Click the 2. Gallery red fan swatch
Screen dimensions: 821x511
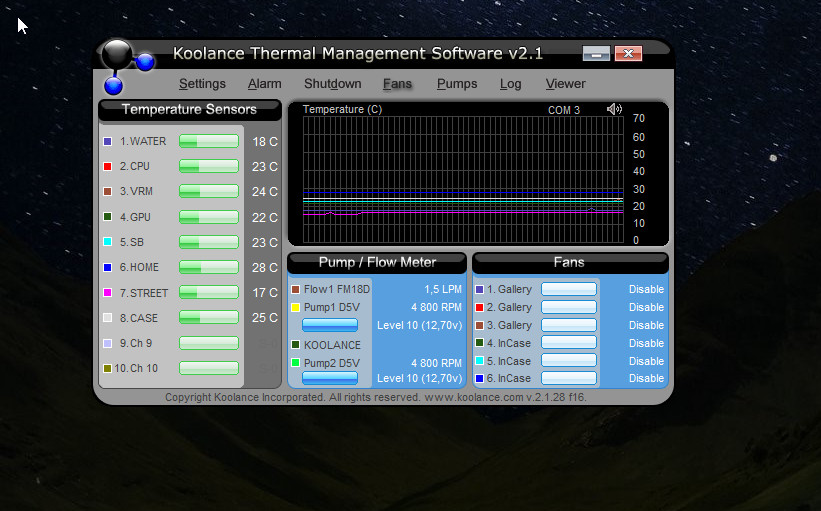tap(479, 307)
